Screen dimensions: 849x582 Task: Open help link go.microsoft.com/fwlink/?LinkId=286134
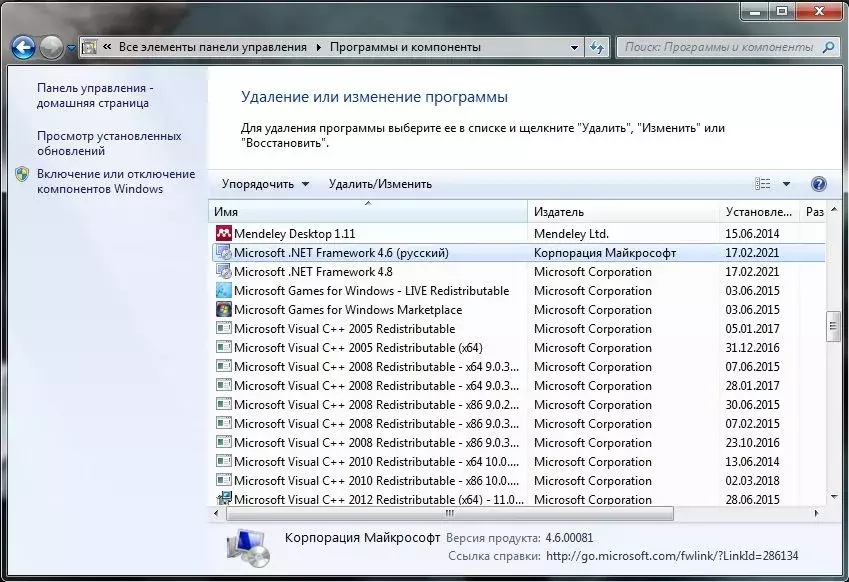tap(672, 556)
